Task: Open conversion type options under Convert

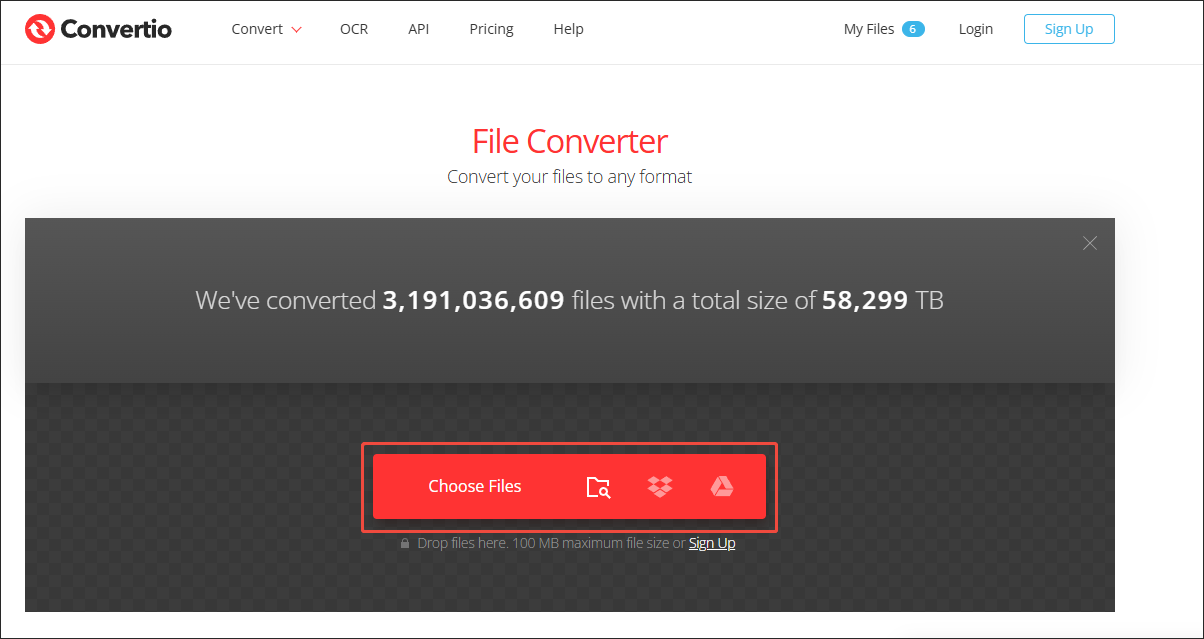Action: pos(256,29)
